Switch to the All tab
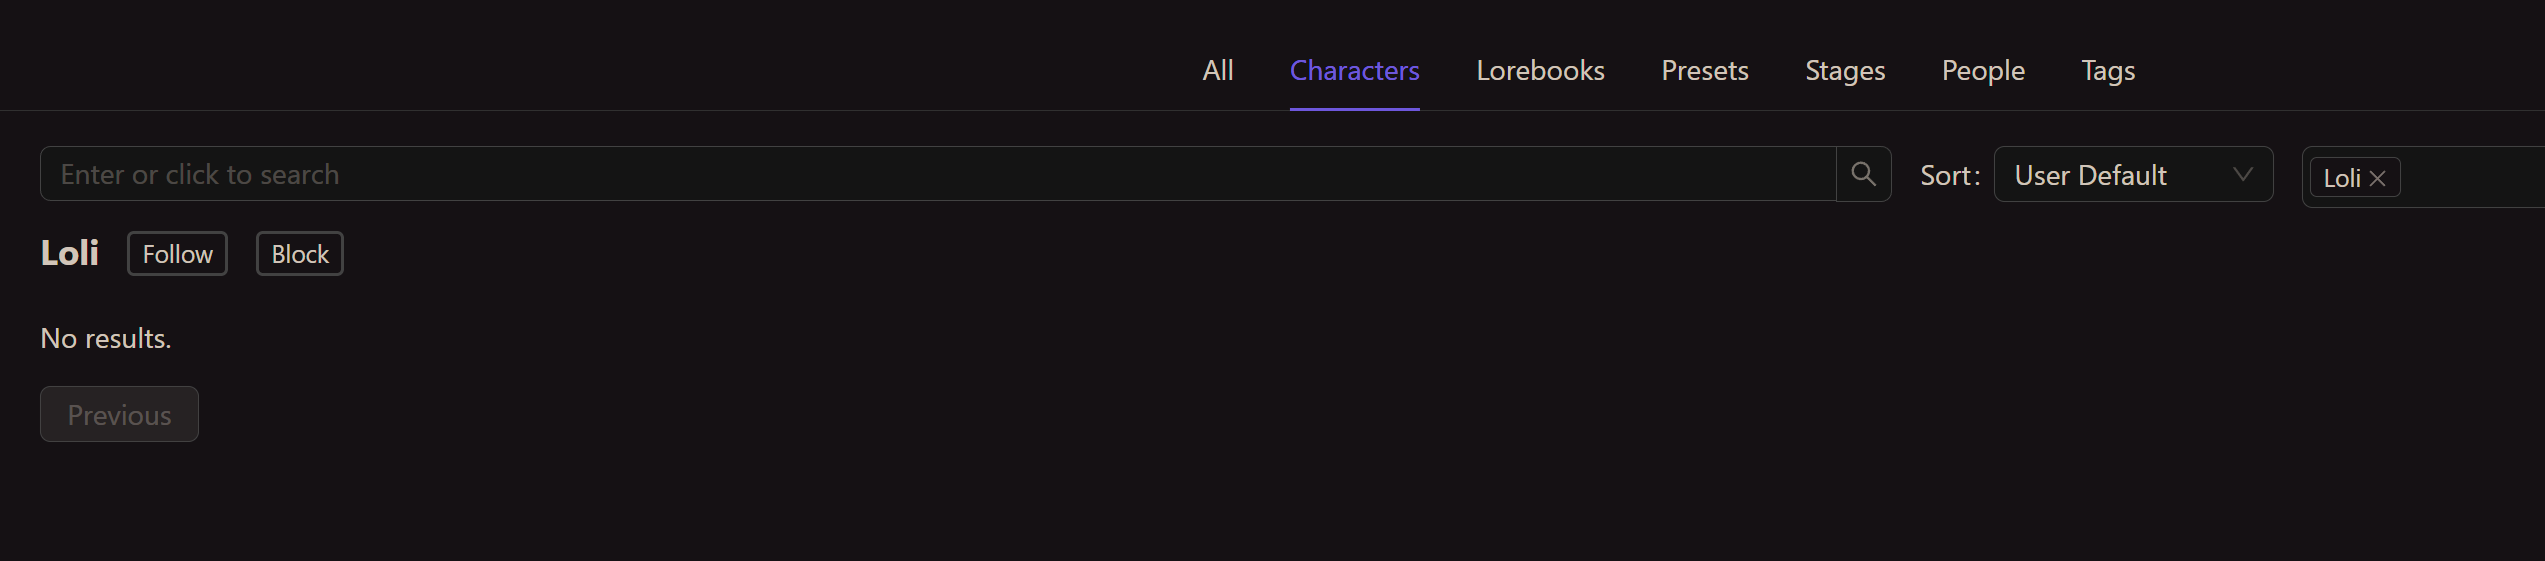Image resolution: width=2545 pixels, height=561 pixels. (1217, 71)
